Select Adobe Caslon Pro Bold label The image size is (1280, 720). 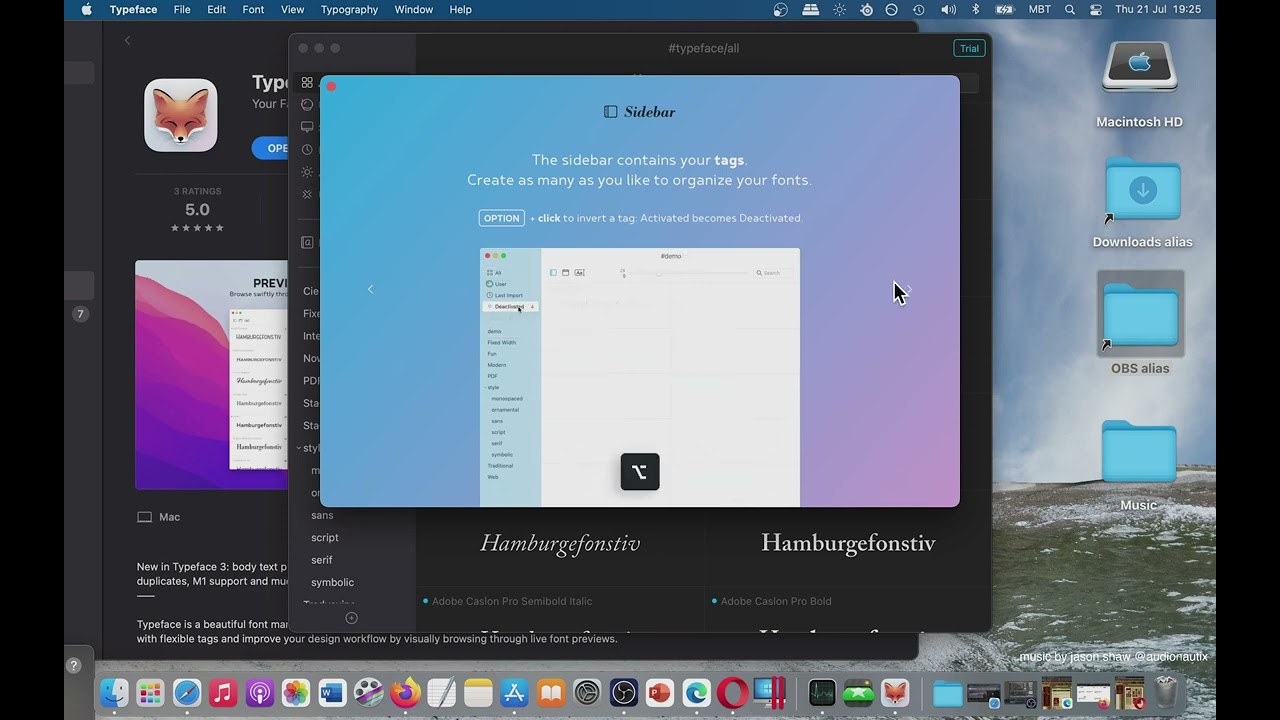(x=776, y=601)
